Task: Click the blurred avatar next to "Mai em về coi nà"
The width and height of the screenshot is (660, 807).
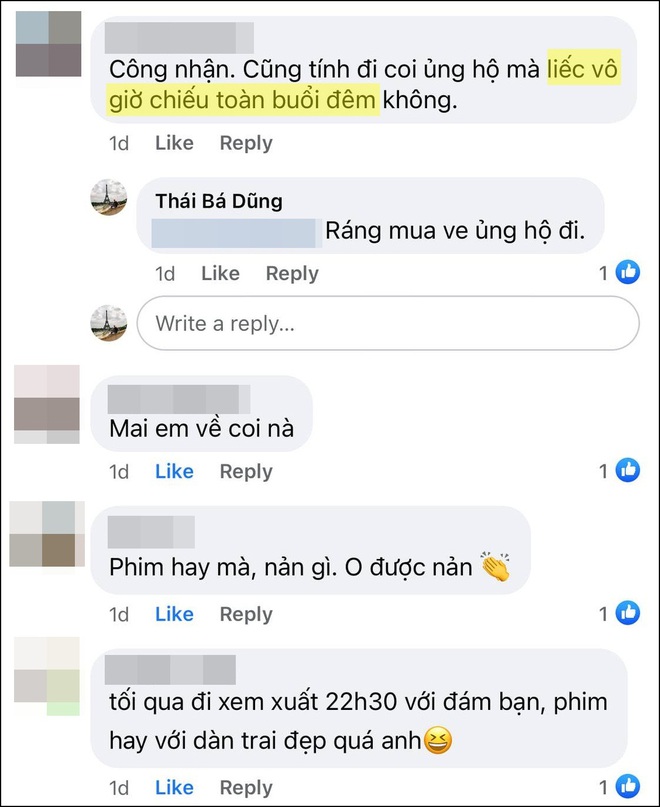Action: coord(47,404)
